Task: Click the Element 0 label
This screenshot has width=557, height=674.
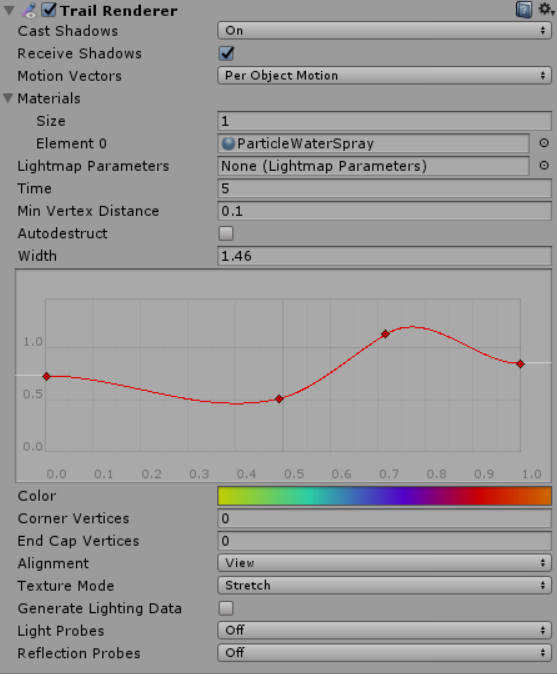Action: [x=71, y=144]
